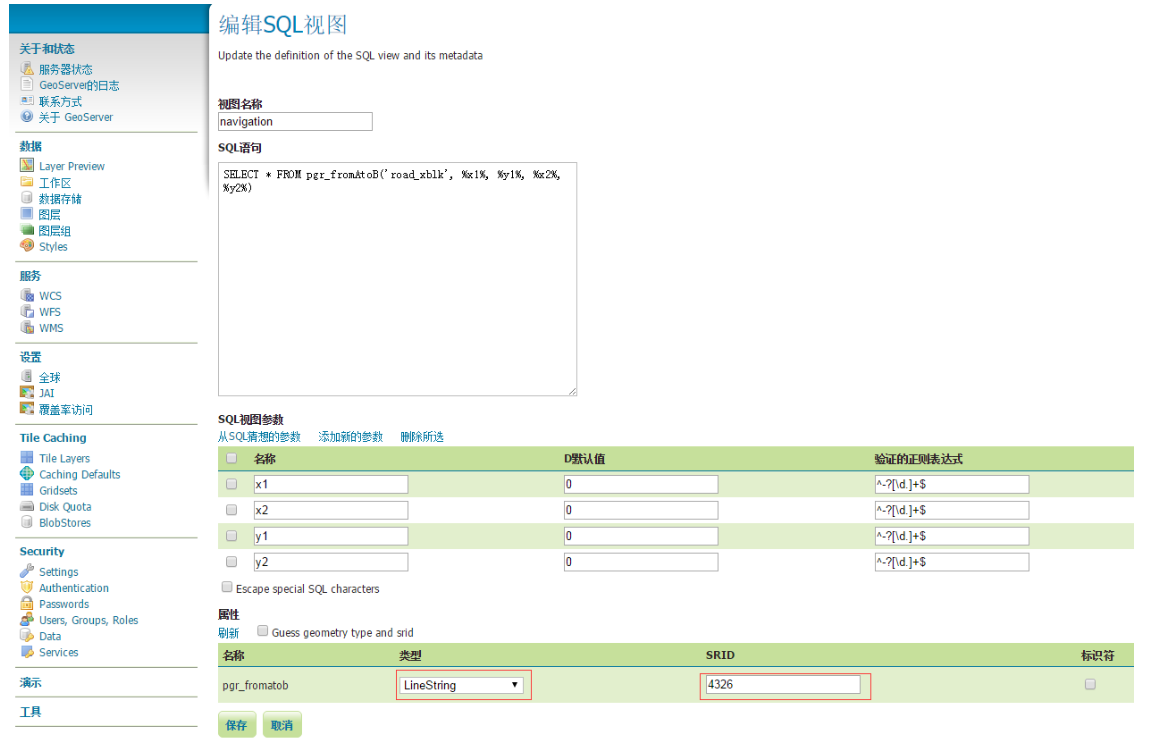Click the 保存 button to save
The width and height of the screenshot is (1162, 749).
(x=236, y=723)
